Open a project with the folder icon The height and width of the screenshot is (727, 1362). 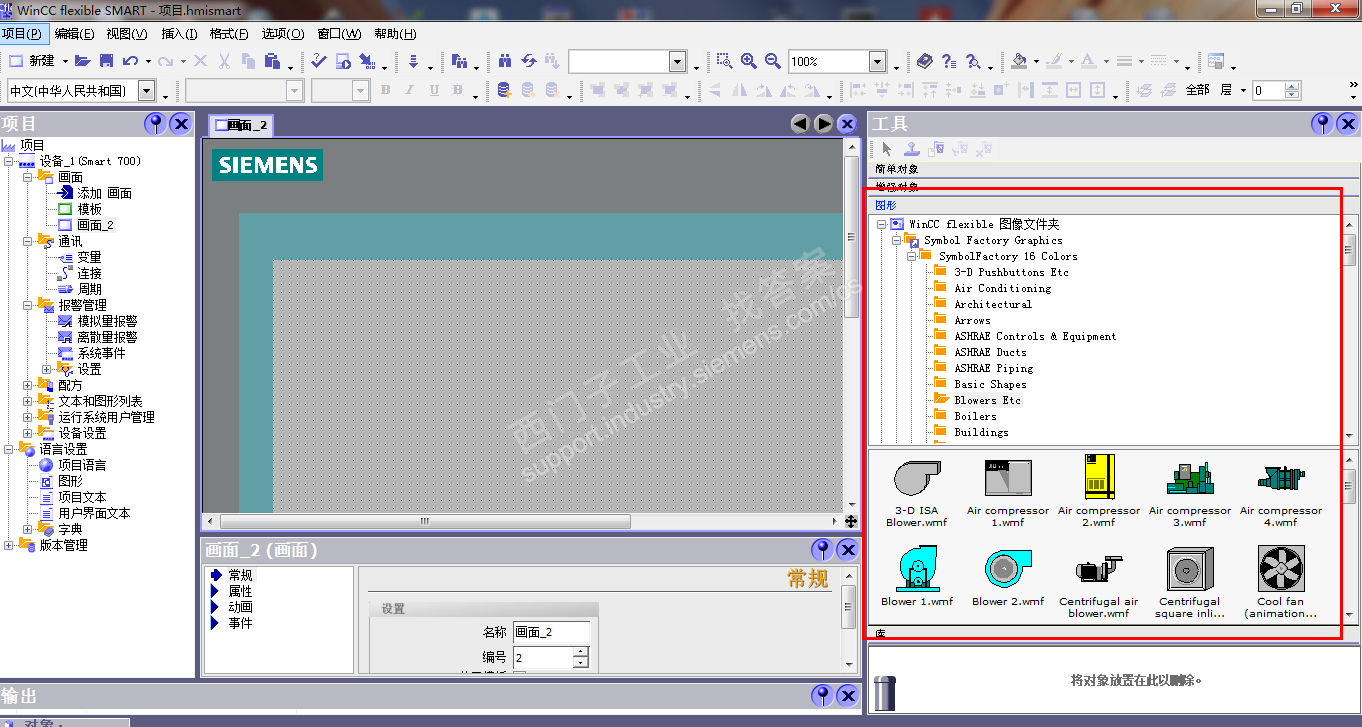coord(82,61)
